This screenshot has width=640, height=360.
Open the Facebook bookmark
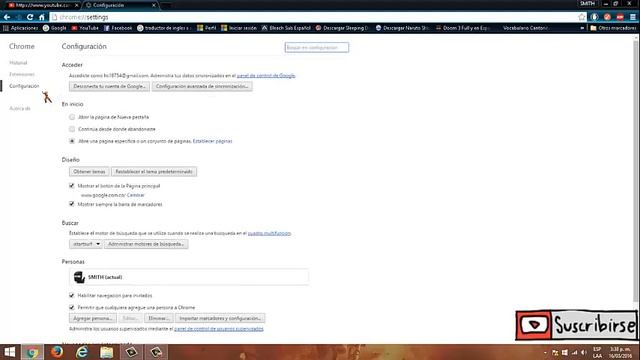(x=118, y=28)
